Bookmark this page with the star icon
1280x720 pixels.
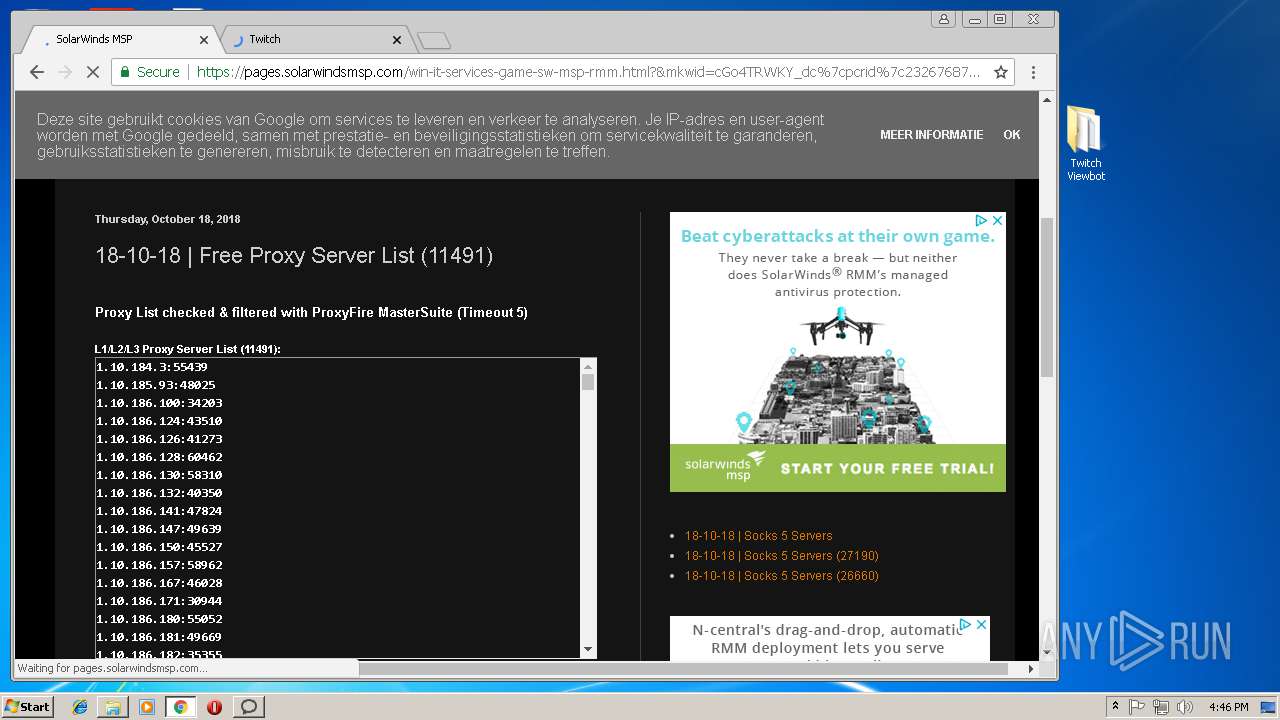point(1000,72)
